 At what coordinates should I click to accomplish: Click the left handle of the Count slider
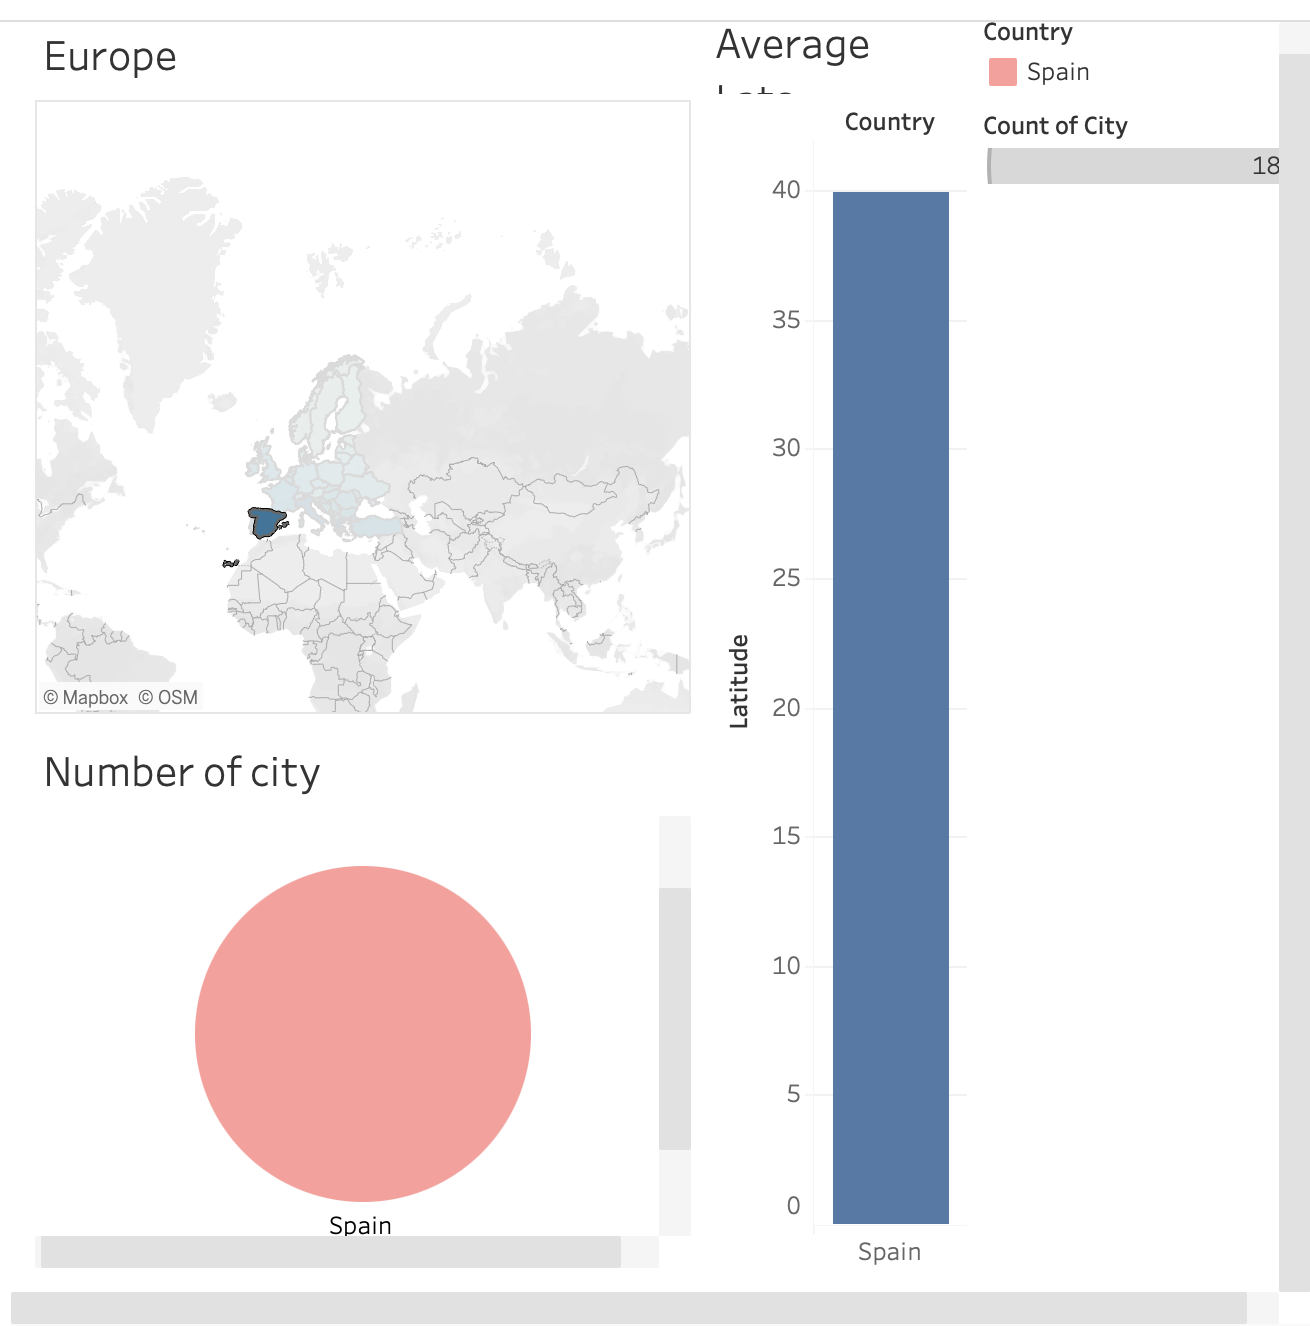click(x=990, y=165)
